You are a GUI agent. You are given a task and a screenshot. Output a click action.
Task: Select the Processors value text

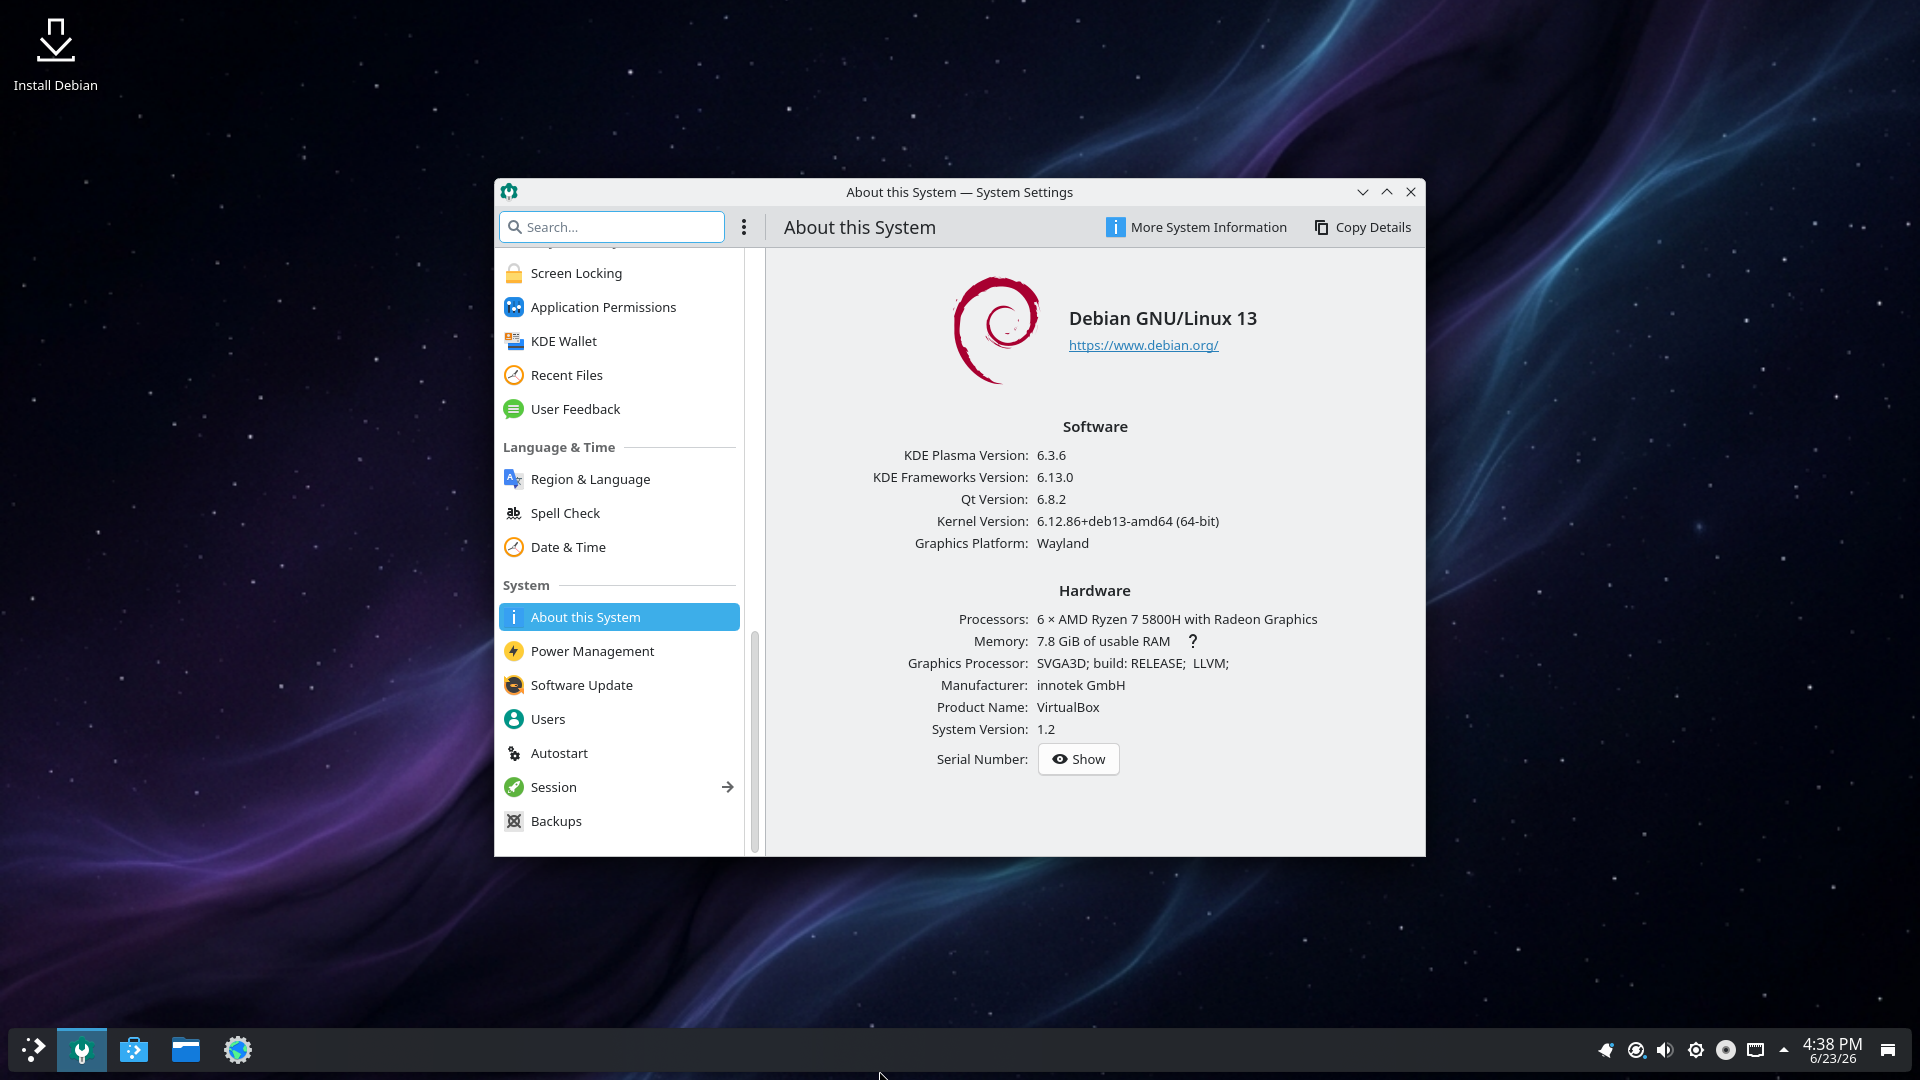[x=1177, y=619]
